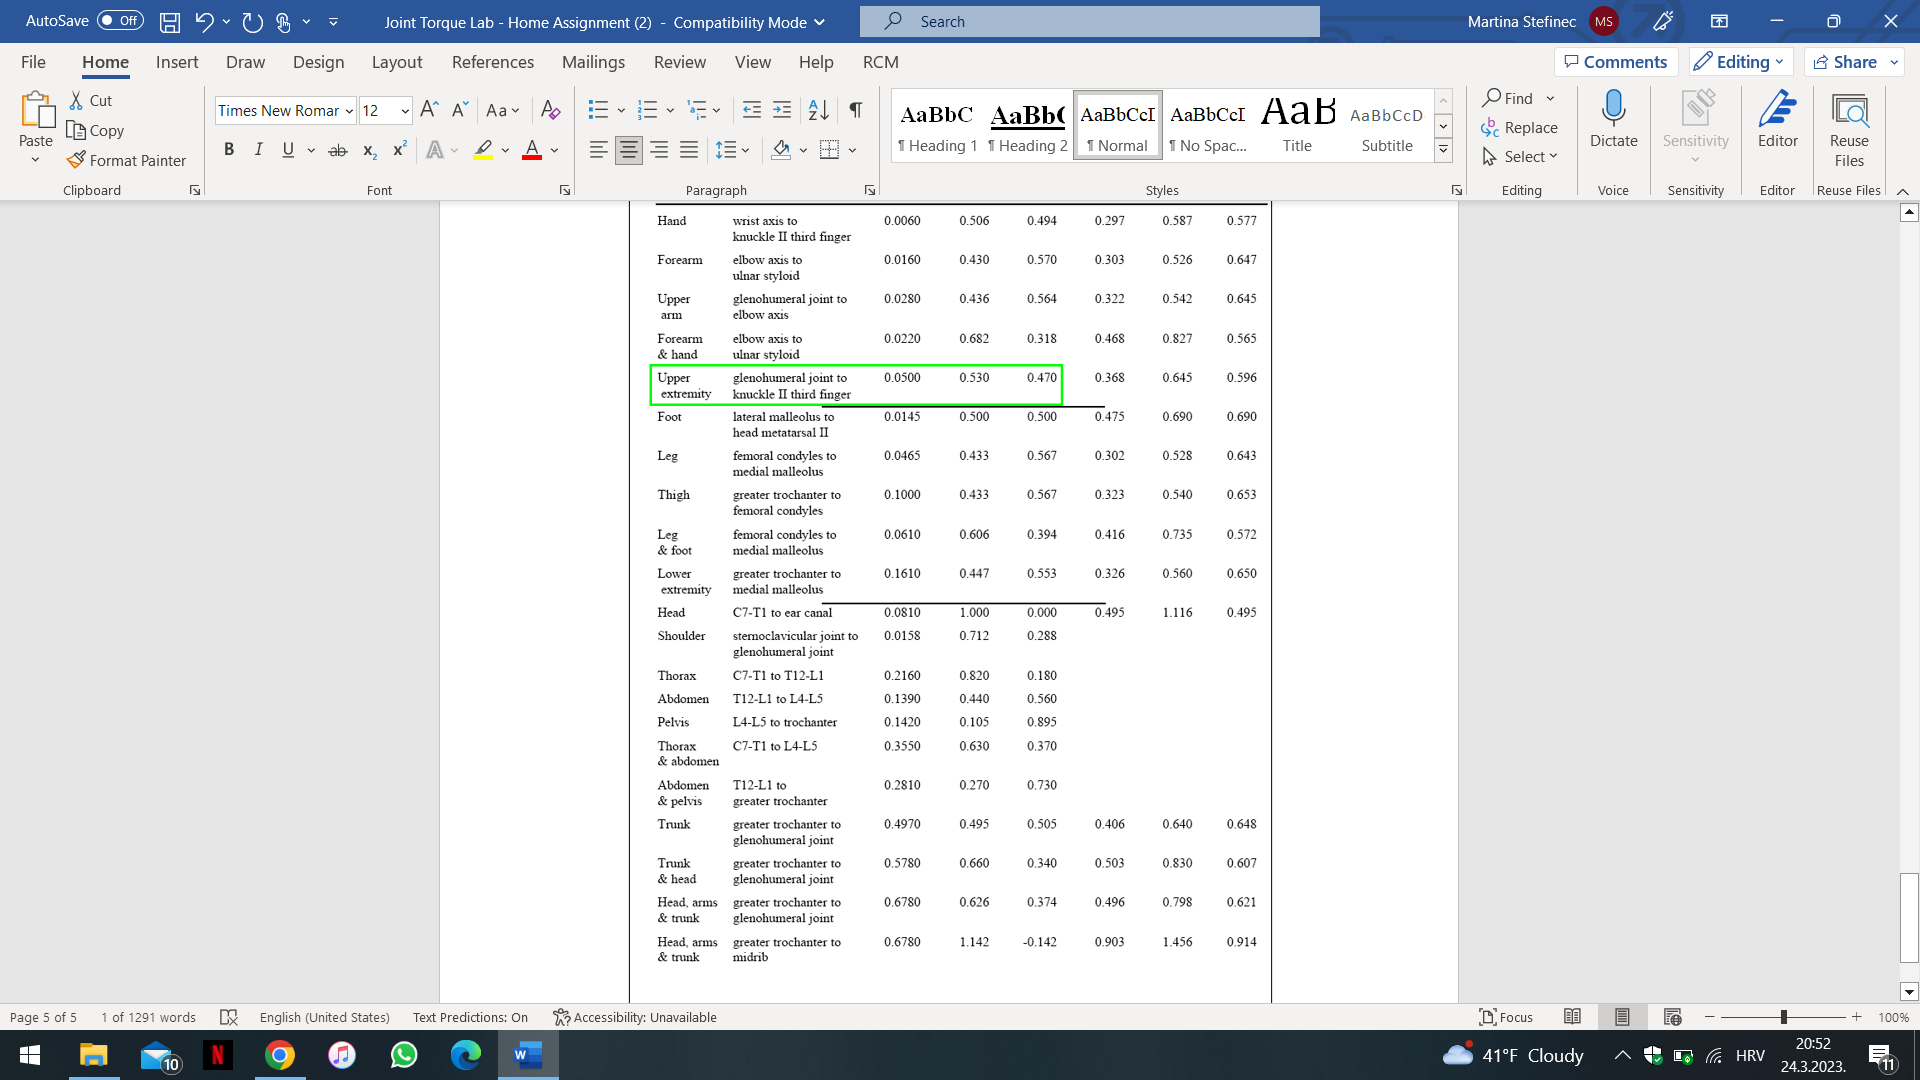Click Accessibility: Unavailable in status bar
The height and width of the screenshot is (1080, 1920).
click(635, 1017)
